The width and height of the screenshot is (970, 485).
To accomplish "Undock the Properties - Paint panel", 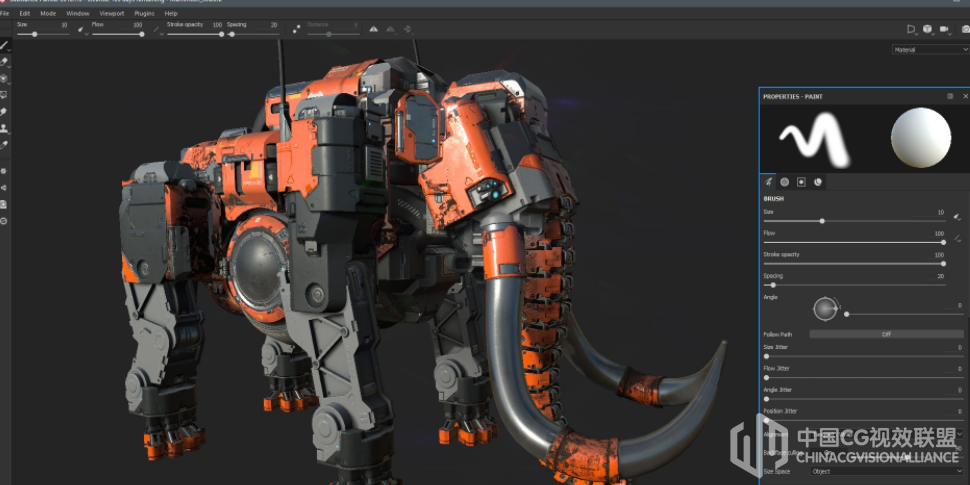I will [x=950, y=97].
